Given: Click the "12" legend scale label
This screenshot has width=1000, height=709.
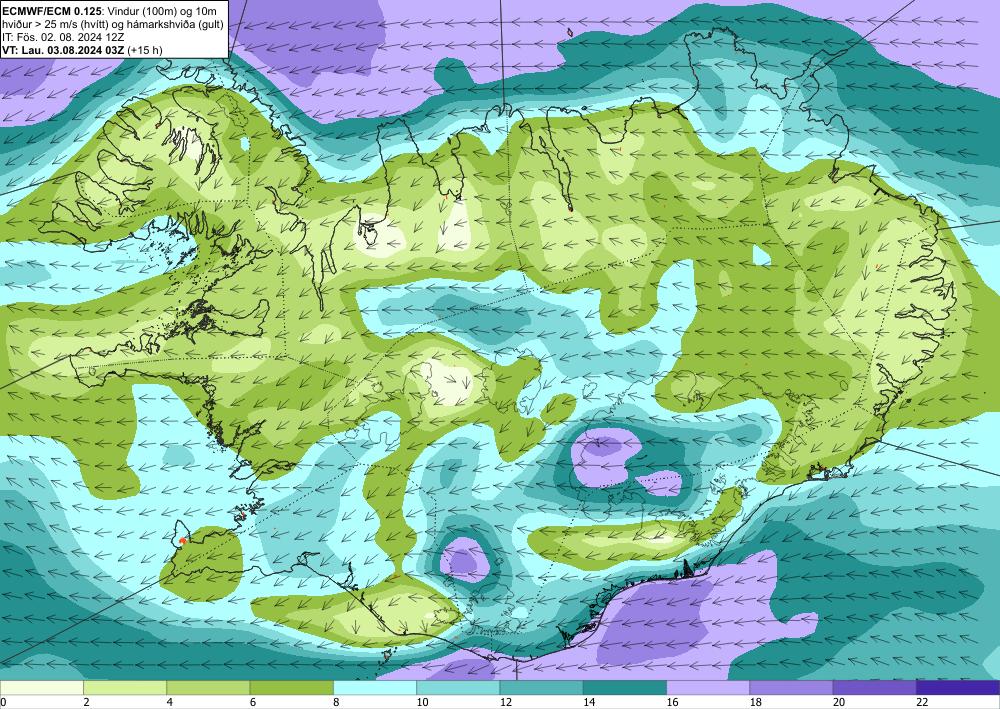Looking at the screenshot, I should tap(506, 702).
